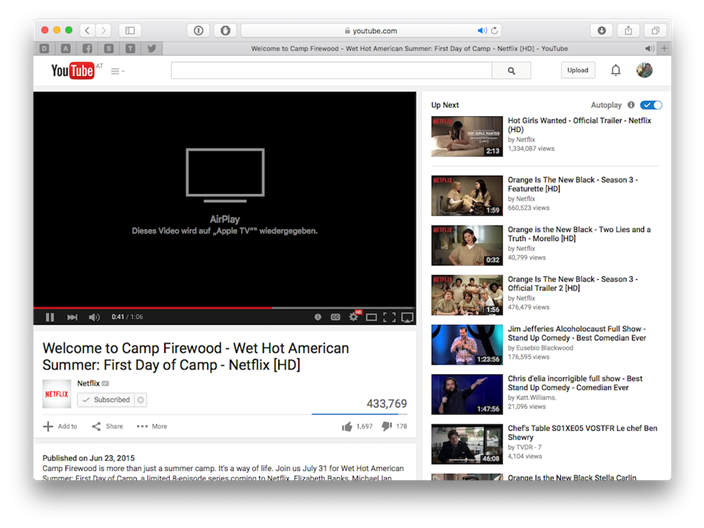This screenshot has height=528, width=704.
Task: Open Safari downloads
Action: (602, 31)
